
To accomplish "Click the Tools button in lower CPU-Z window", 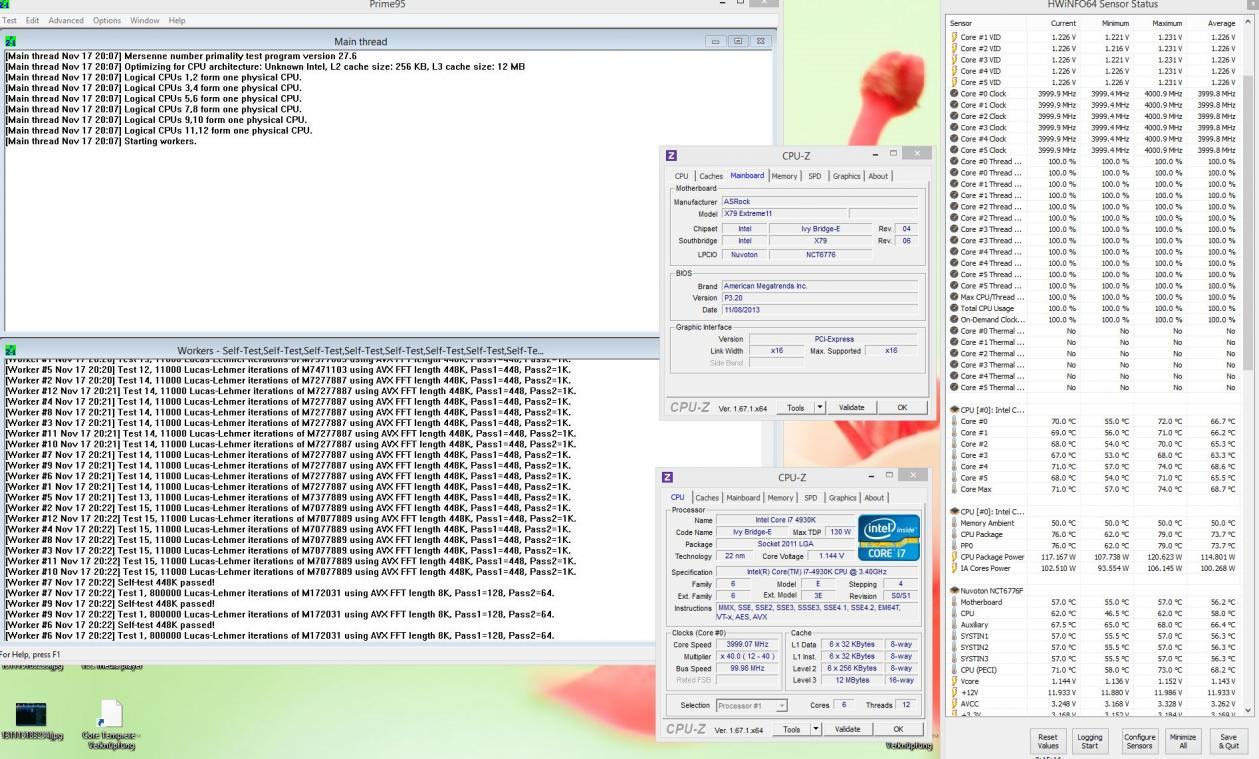I will click(791, 730).
